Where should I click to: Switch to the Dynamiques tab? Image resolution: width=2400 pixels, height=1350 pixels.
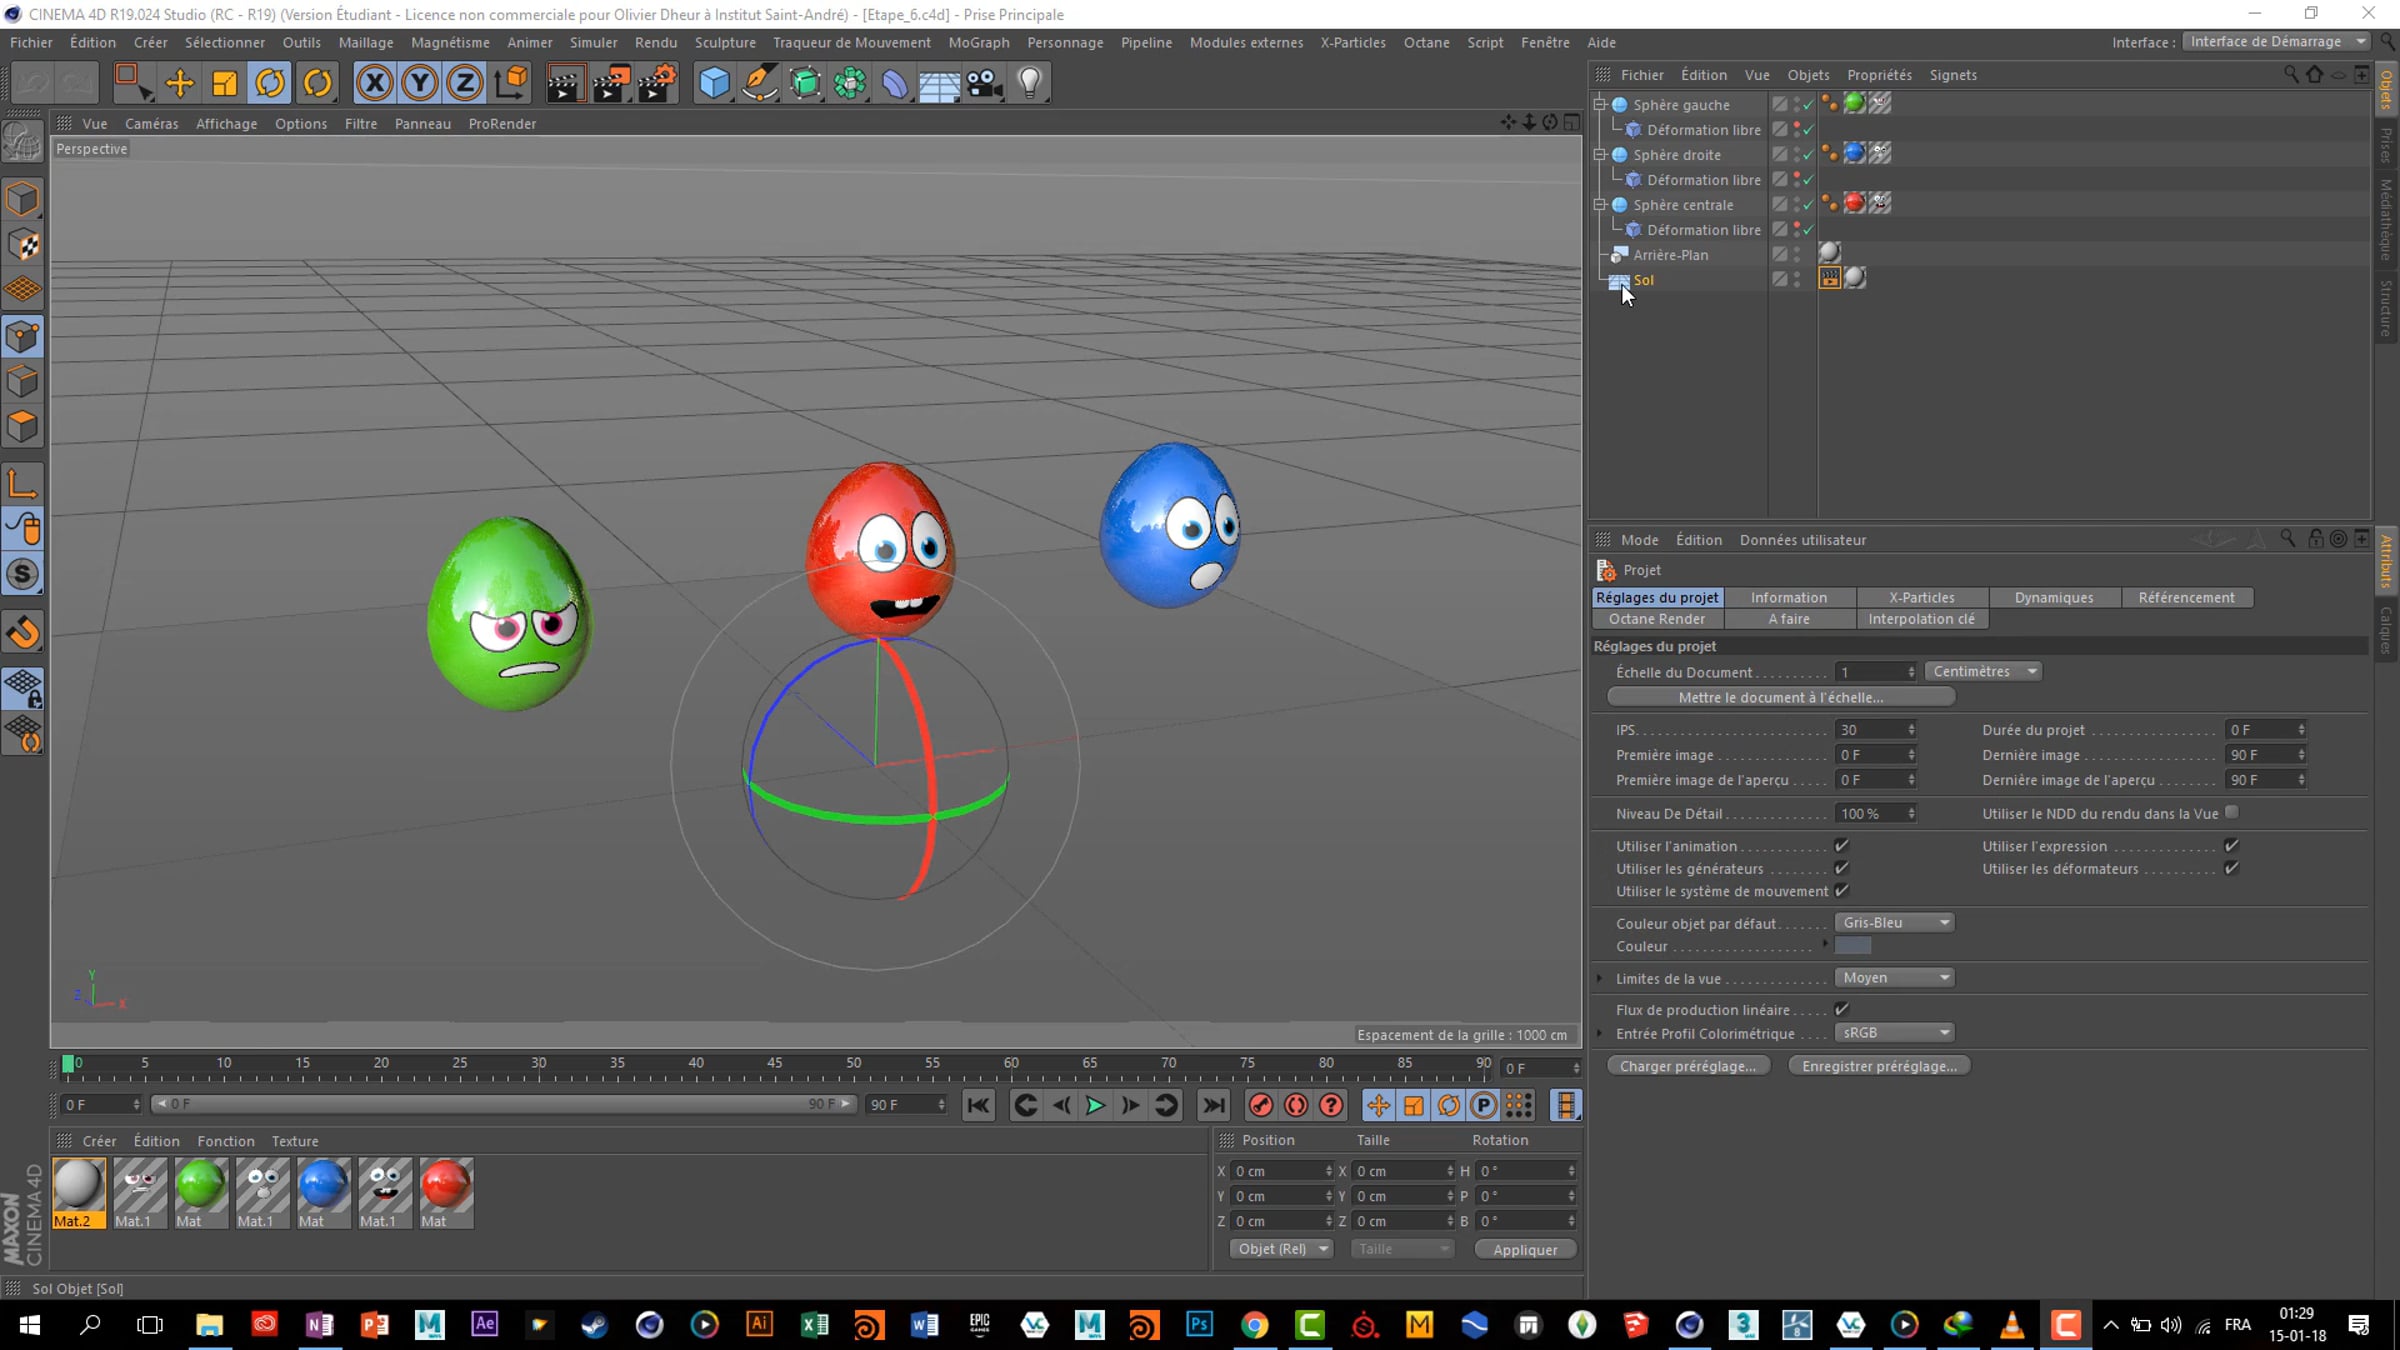[2053, 597]
